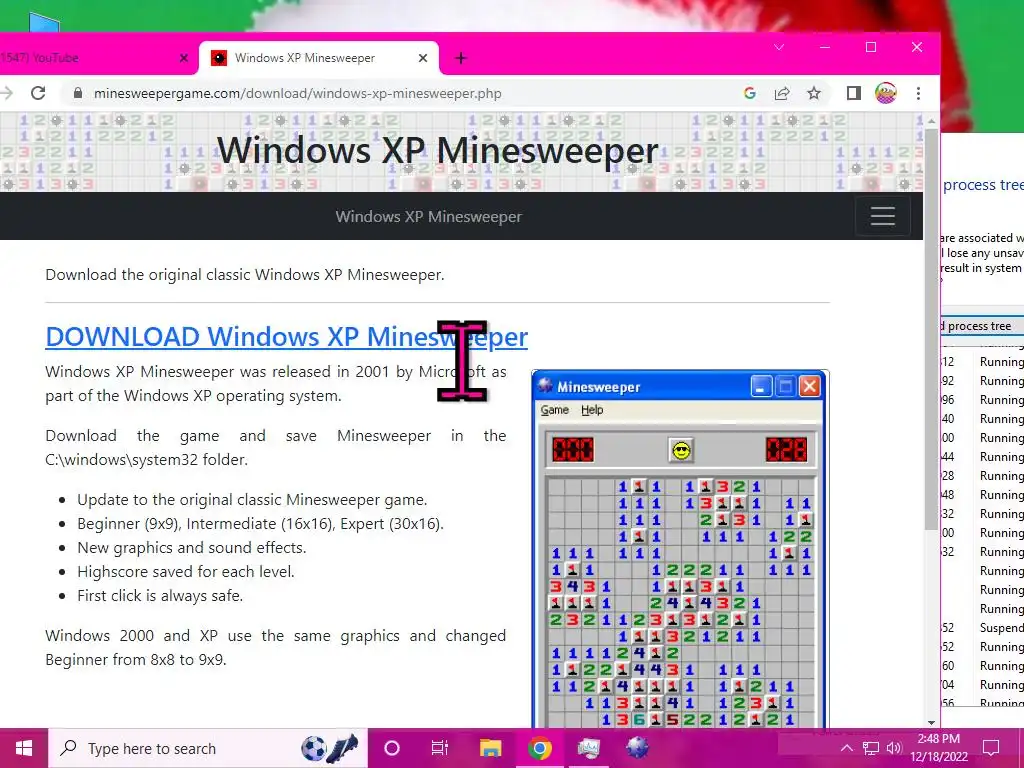Share this page icon in Chrome

click(x=782, y=93)
